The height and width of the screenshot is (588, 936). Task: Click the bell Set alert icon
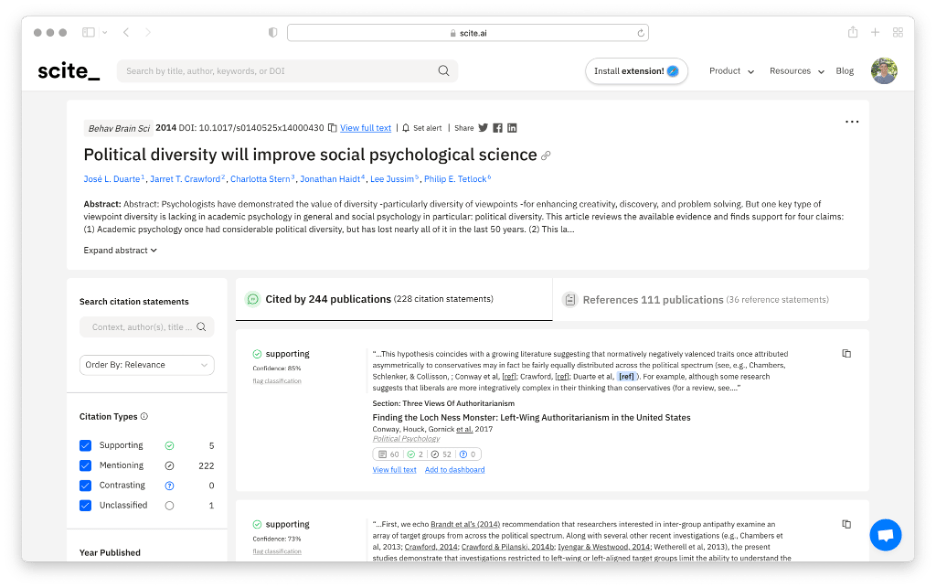pos(406,128)
